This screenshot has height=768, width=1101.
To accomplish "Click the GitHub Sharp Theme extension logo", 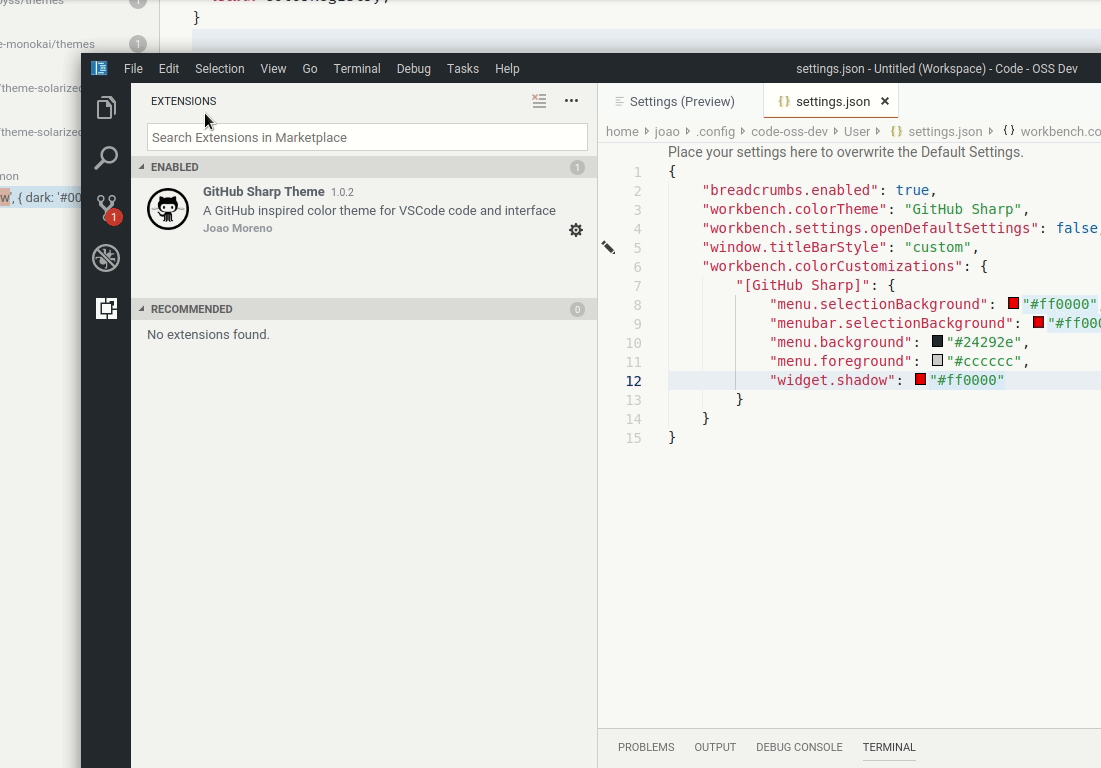I will (x=168, y=209).
